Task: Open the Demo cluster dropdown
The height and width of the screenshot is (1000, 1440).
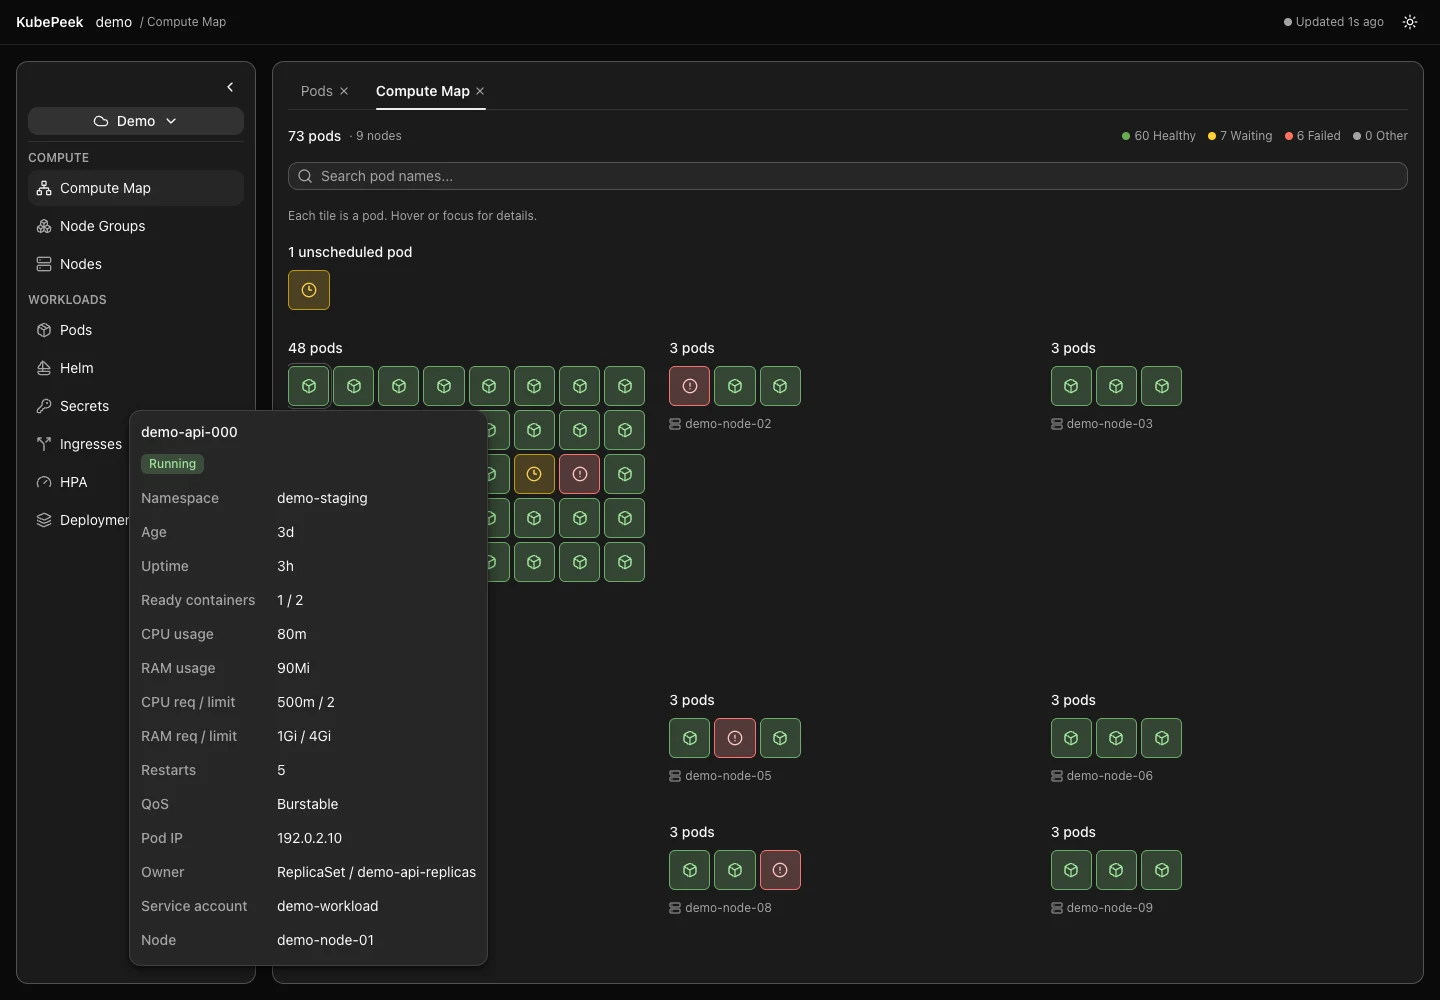Action: tap(136, 121)
